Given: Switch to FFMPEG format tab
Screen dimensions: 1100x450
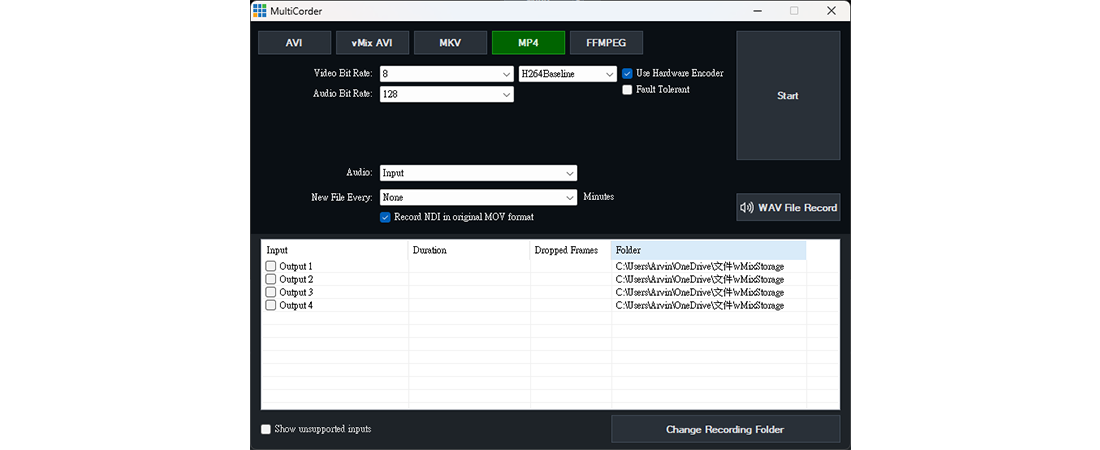Looking at the screenshot, I should (x=606, y=42).
